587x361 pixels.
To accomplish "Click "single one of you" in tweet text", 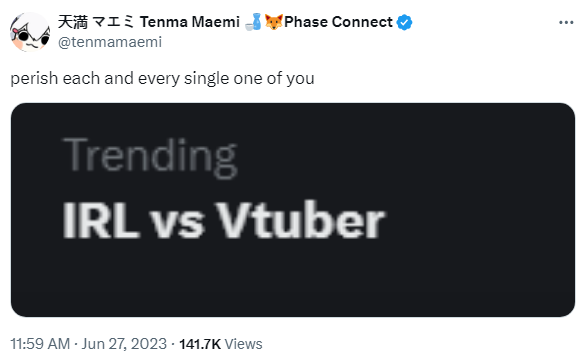I will click(x=249, y=79).
